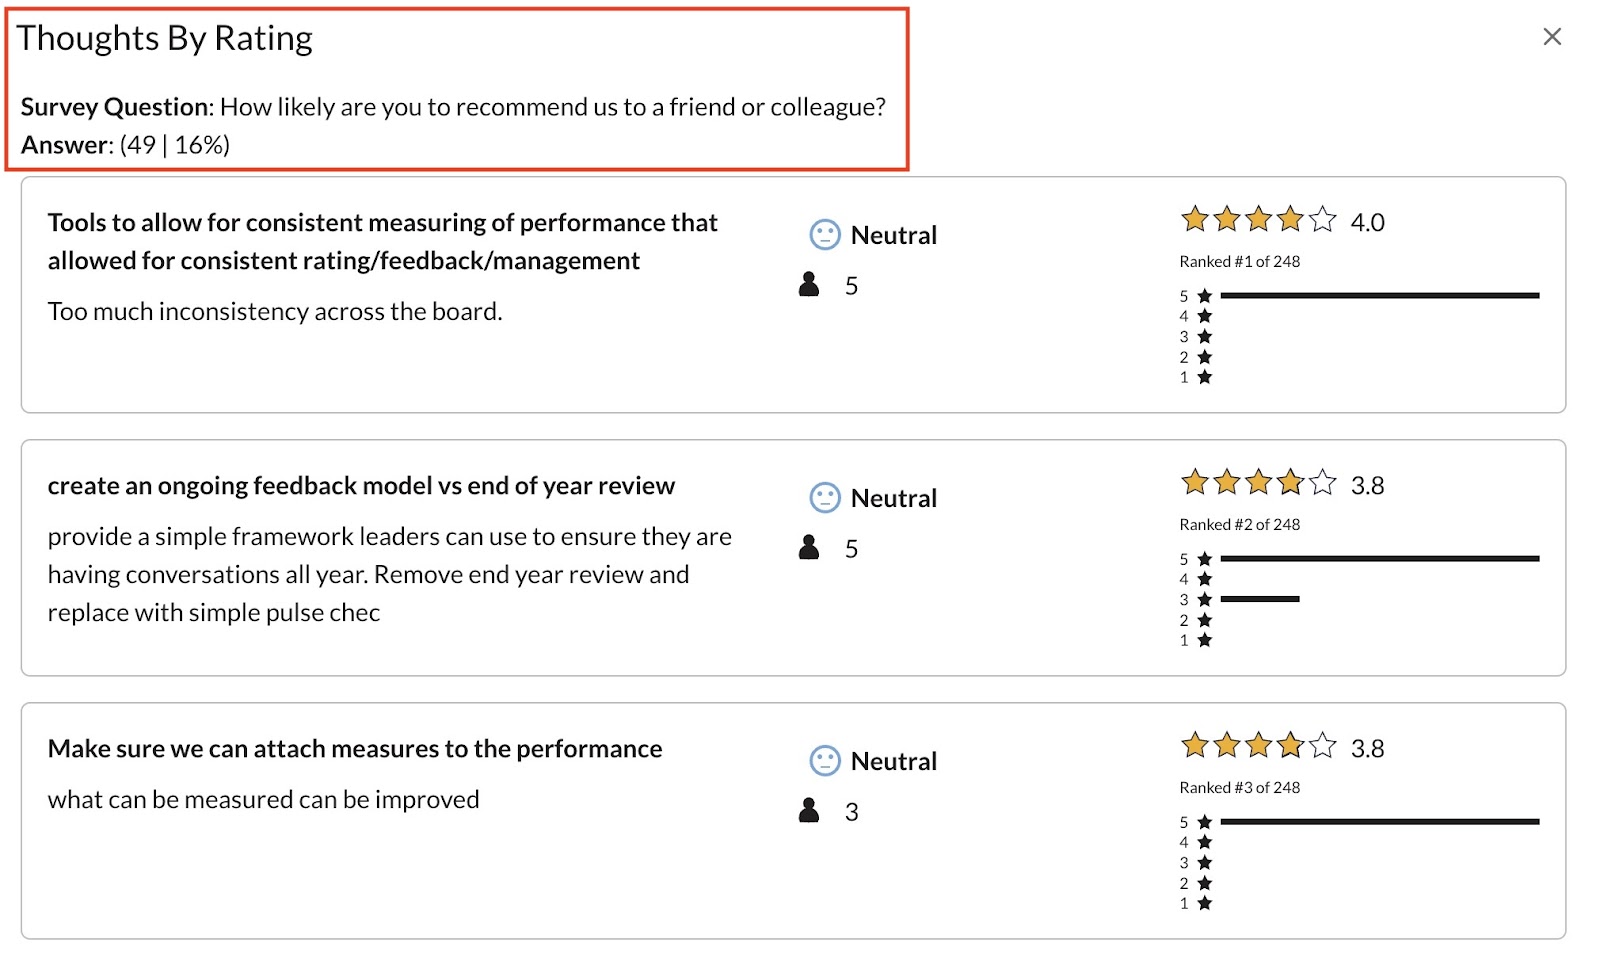This screenshot has width=1600, height=954.
Task: Click the person icon in the ongoing feedback card
Action: (809, 548)
